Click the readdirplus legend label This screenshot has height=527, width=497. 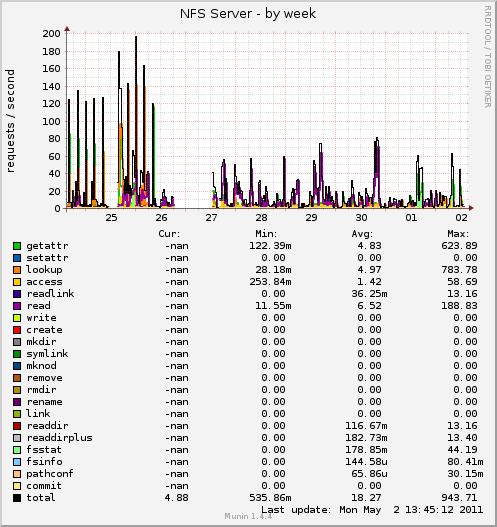59,438
